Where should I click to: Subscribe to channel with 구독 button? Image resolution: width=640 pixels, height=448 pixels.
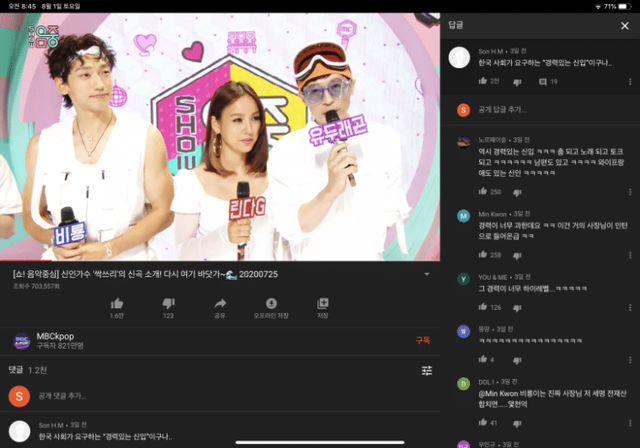pos(422,341)
